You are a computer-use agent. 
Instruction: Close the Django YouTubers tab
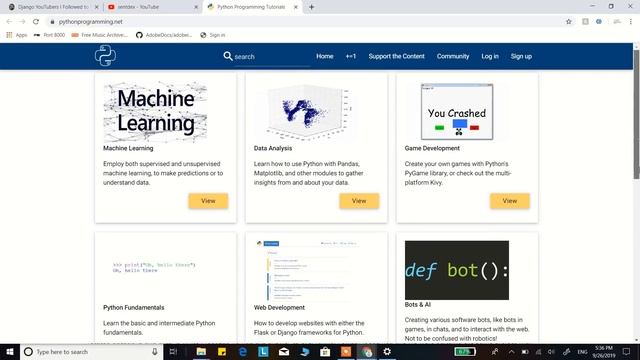click(x=96, y=7)
